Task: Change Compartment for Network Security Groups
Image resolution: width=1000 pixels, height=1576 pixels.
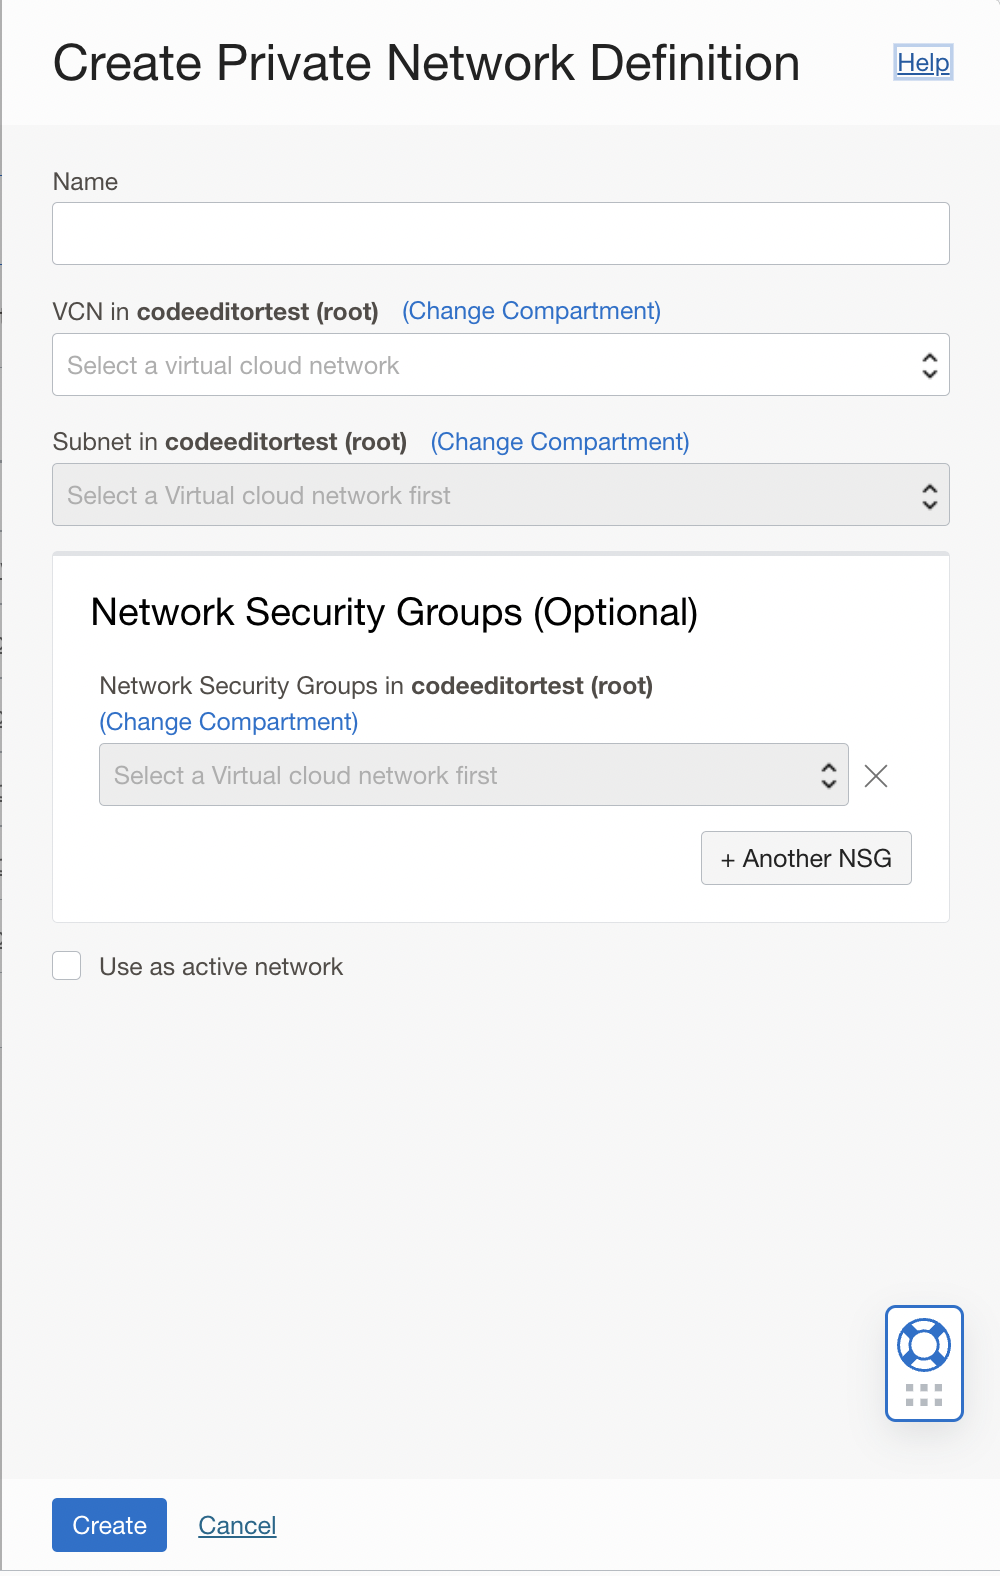Action: [228, 721]
